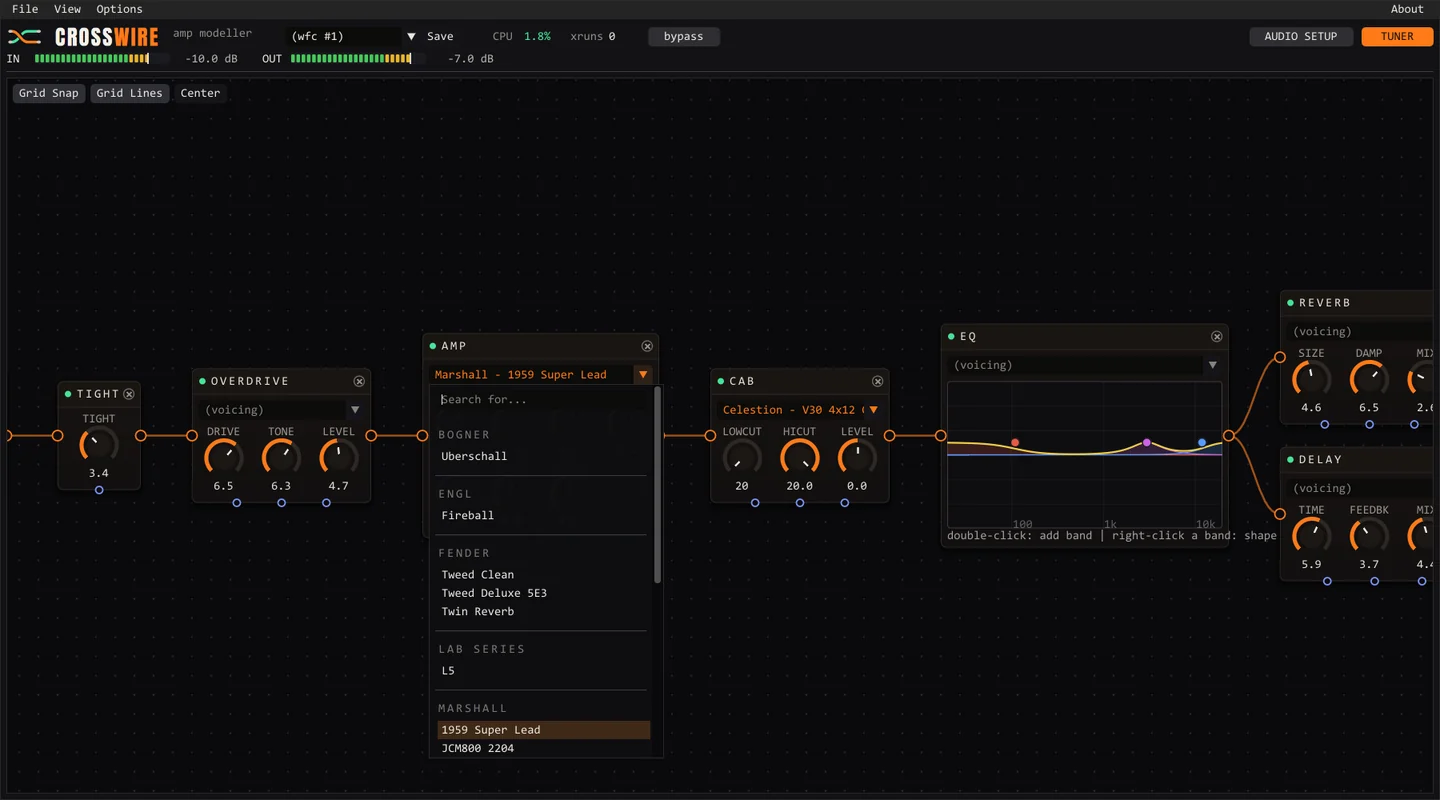This screenshot has height=800, width=1440.
Task: Remove the CAB module with its close icon
Action: pos(877,381)
